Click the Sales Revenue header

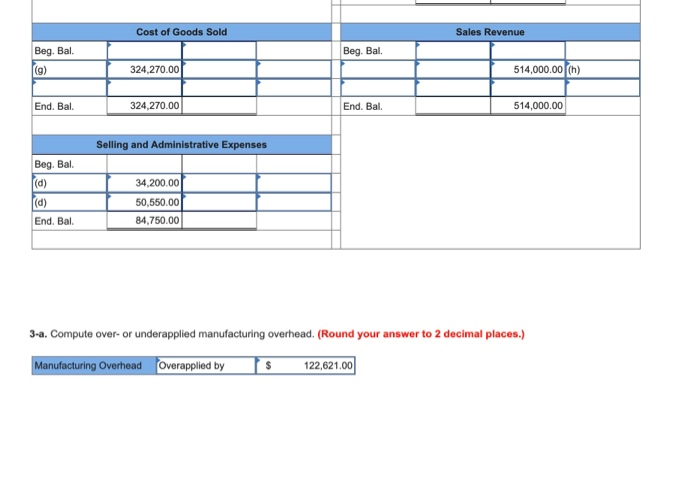click(490, 32)
